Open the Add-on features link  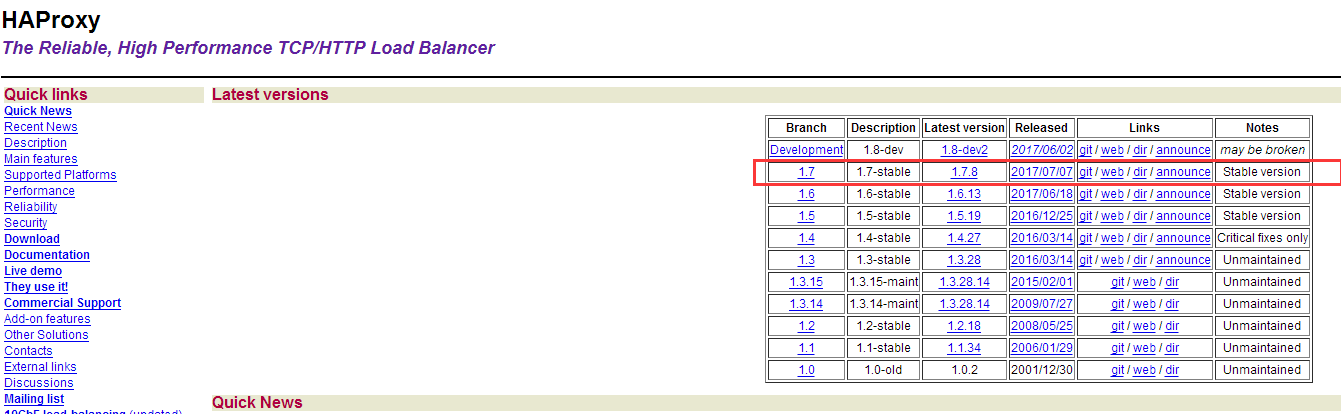[47, 319]
